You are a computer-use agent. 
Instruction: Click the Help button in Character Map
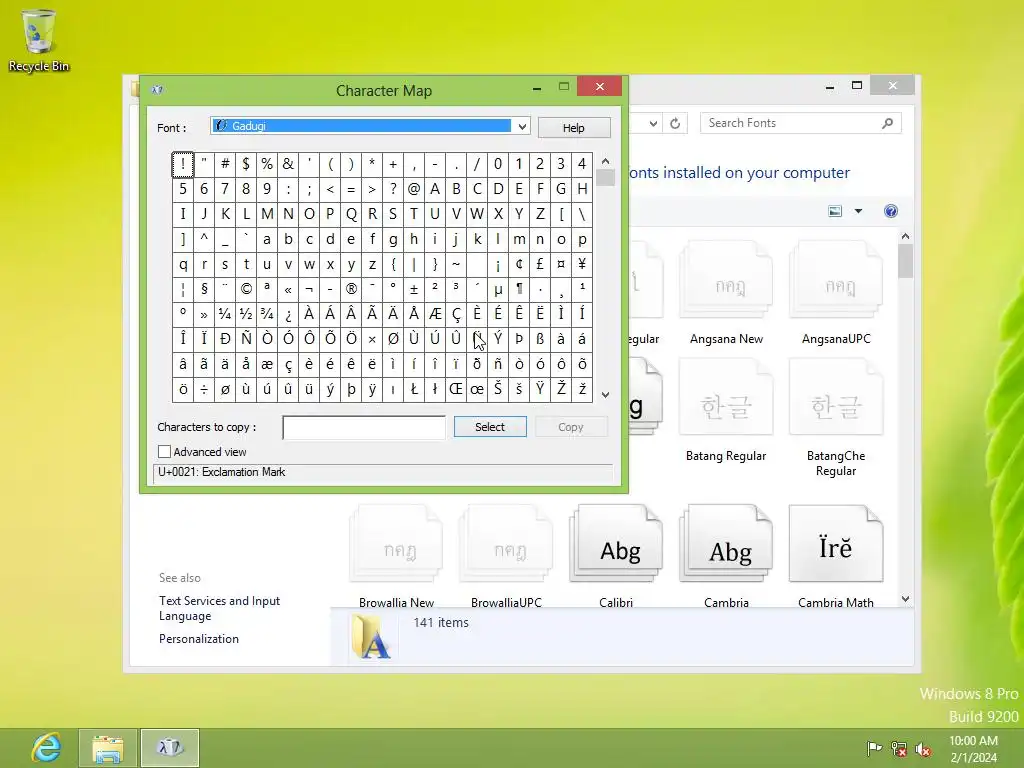click(x=574, y=127)
